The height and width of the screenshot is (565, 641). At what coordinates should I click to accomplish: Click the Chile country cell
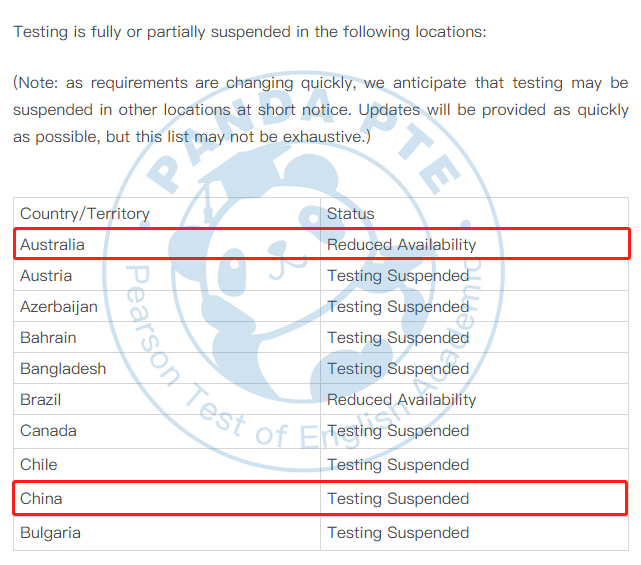[39, 464]
